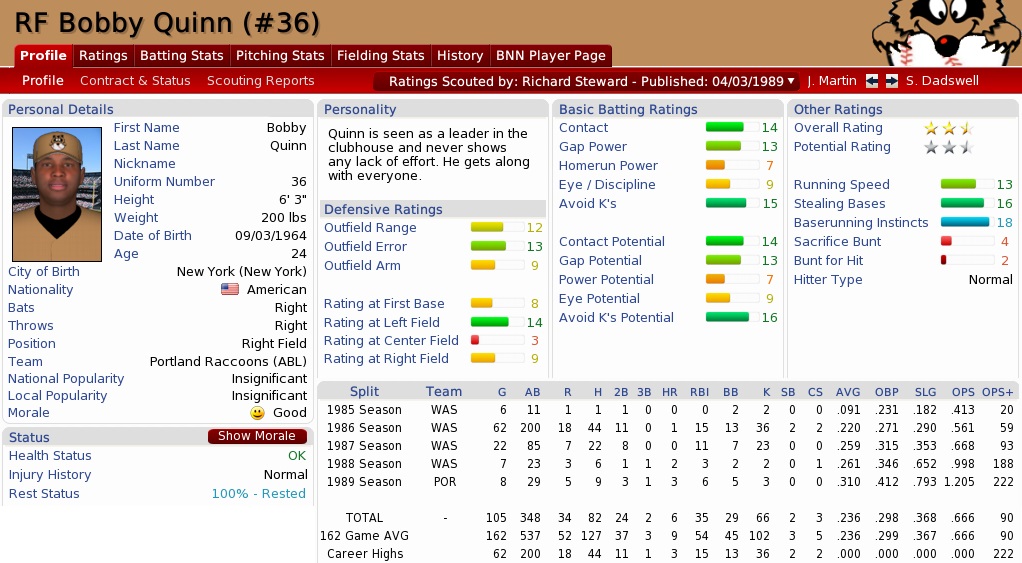The width and height of the screenshot is (1022, 563).
Task: Open the Scouting Reports subtab
Action: click(x=260, y=81)
